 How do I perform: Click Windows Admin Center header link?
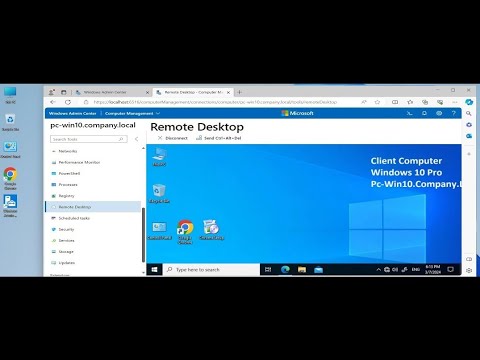tap(72, 113)
